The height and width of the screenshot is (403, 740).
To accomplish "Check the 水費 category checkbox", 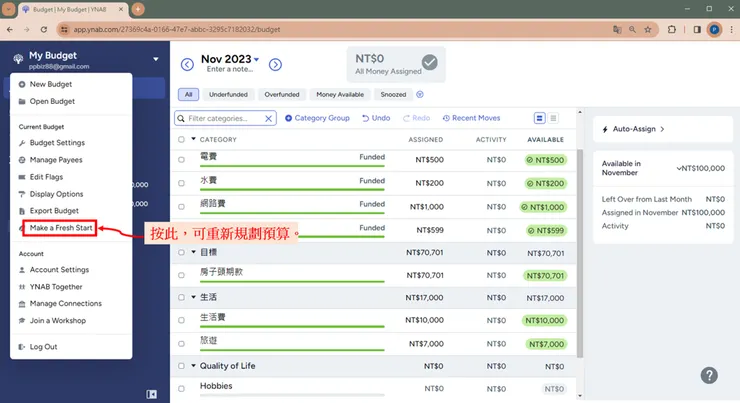I will [181, 183].
